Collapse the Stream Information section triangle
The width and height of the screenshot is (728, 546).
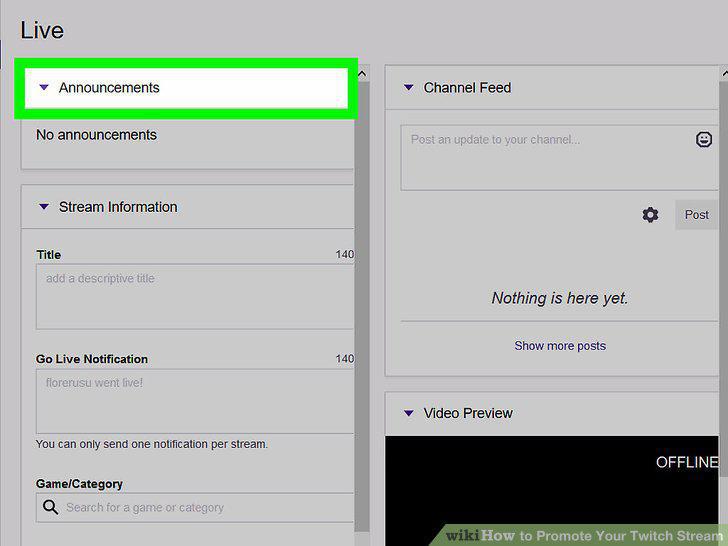[44, 207]
